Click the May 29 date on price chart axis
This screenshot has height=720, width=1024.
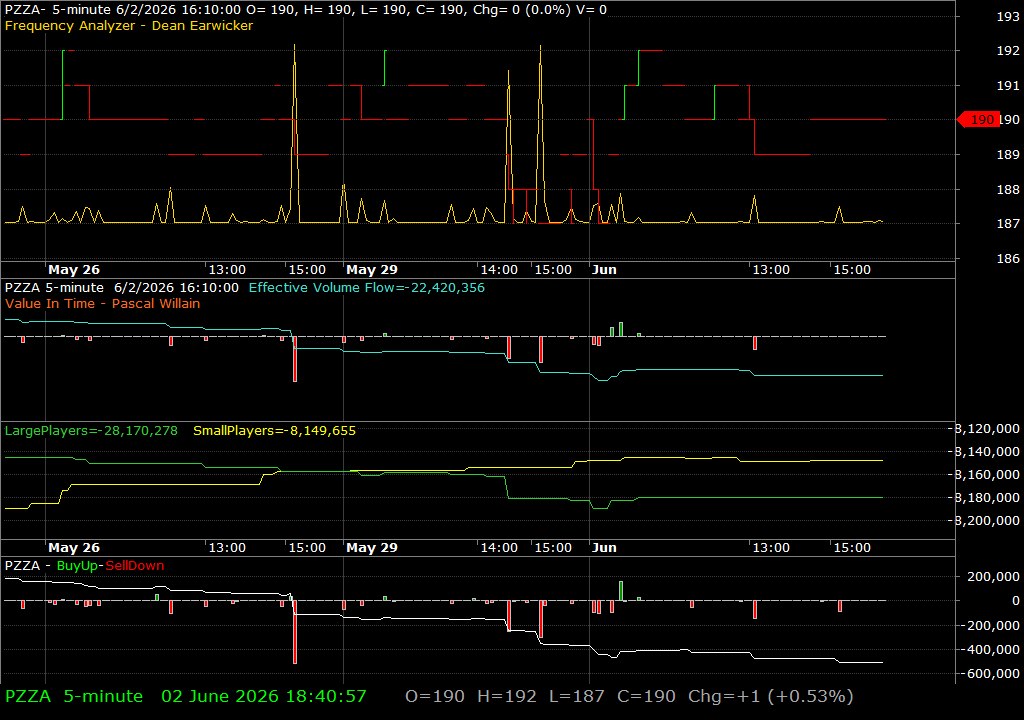[372, 270]
